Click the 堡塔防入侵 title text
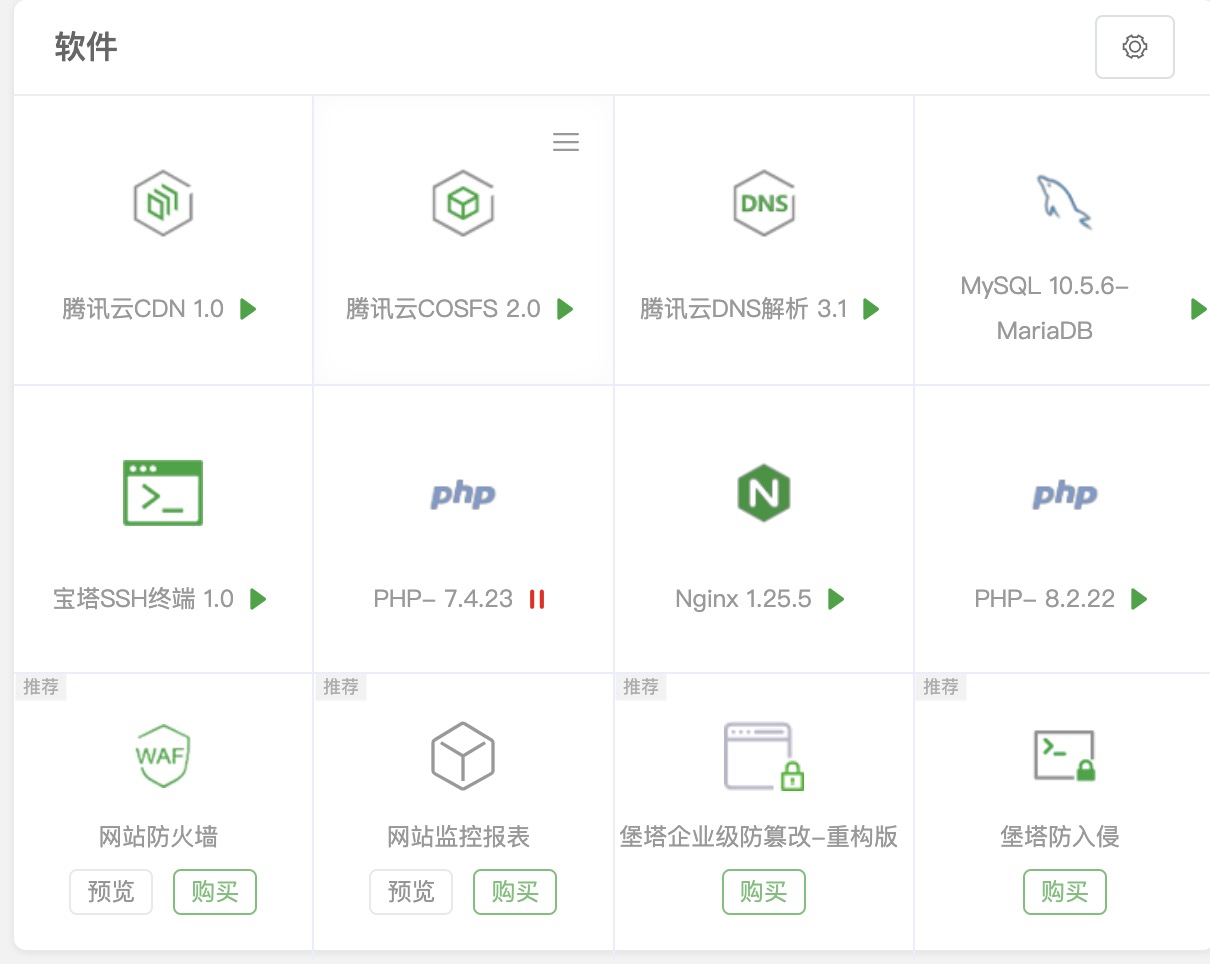Image resolution: width=1210 pixels, height=964 pixels. tap(1060, 836)
